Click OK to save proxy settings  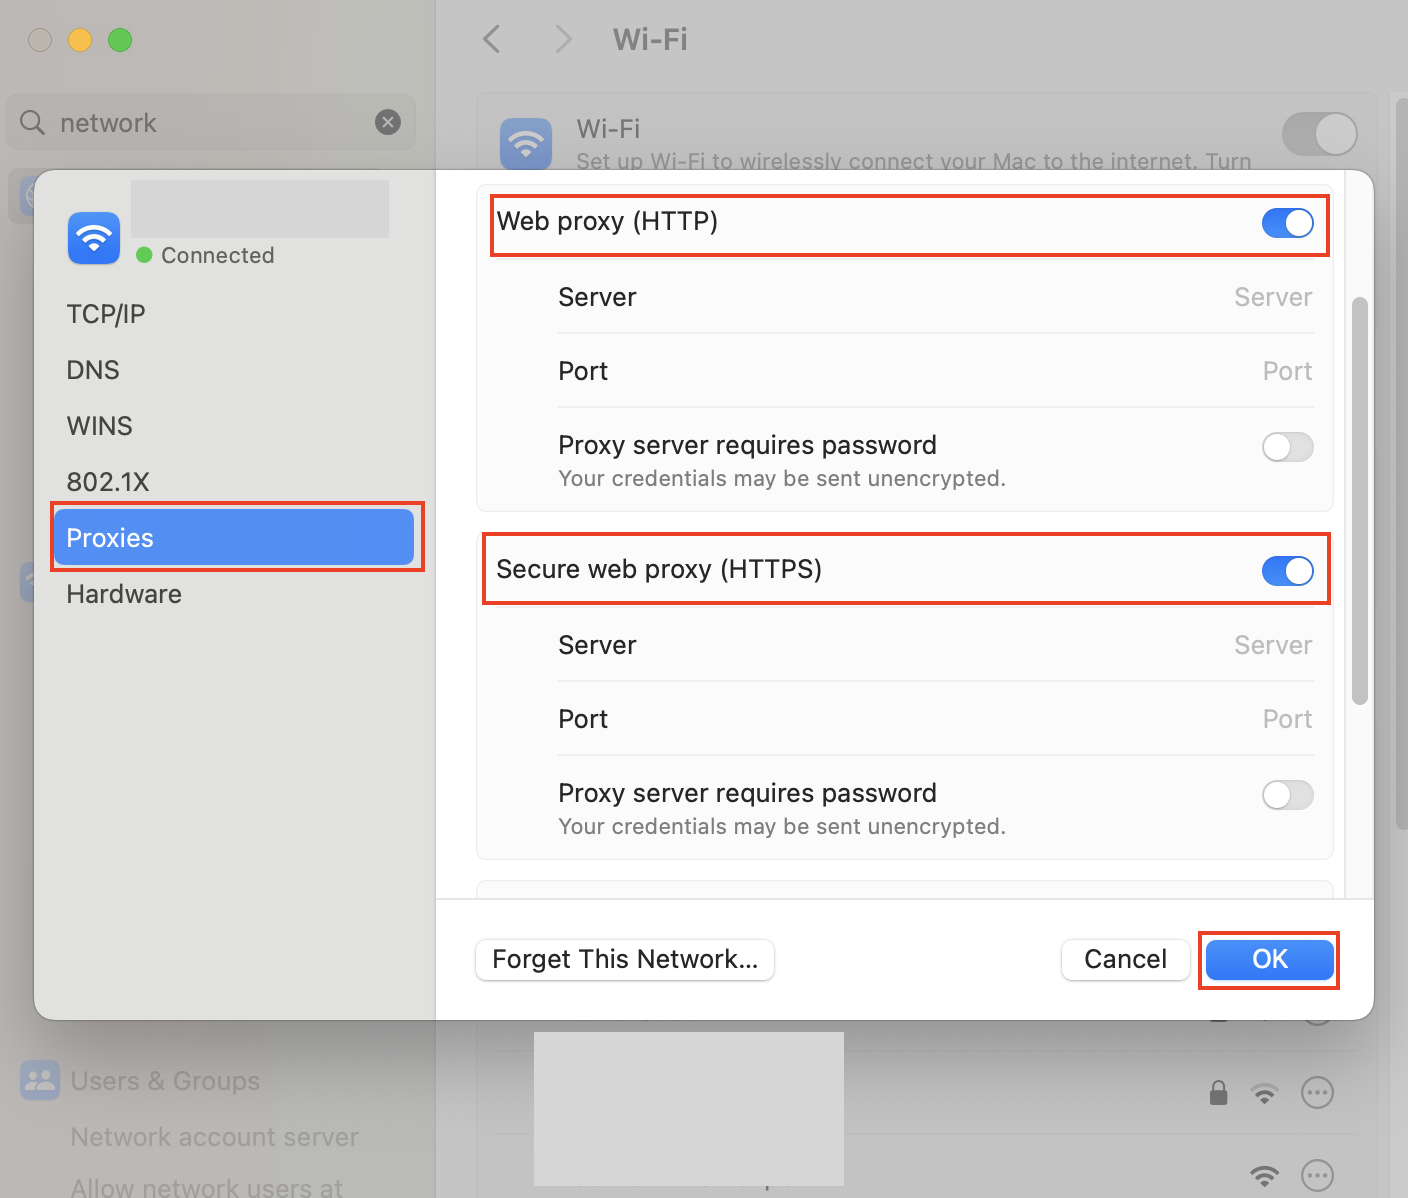click(1268, 959)
